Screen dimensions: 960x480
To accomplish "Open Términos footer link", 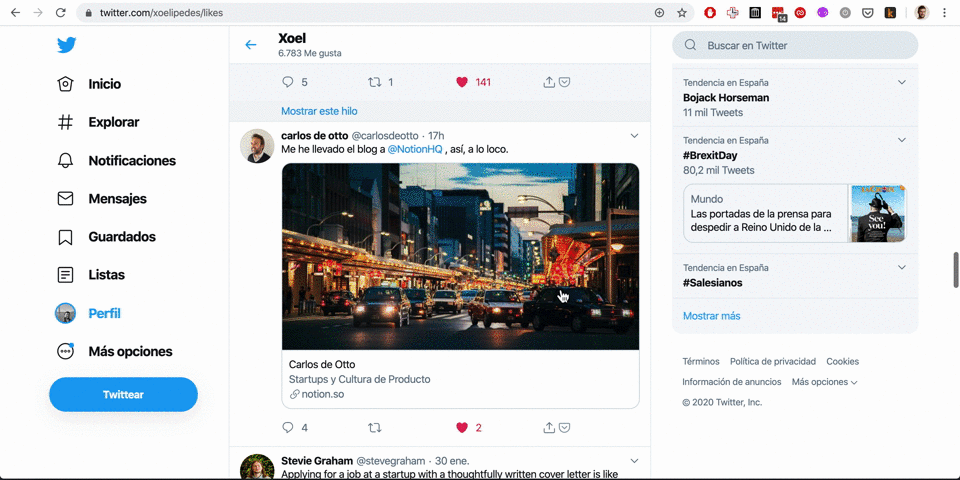I will [701, 361].
